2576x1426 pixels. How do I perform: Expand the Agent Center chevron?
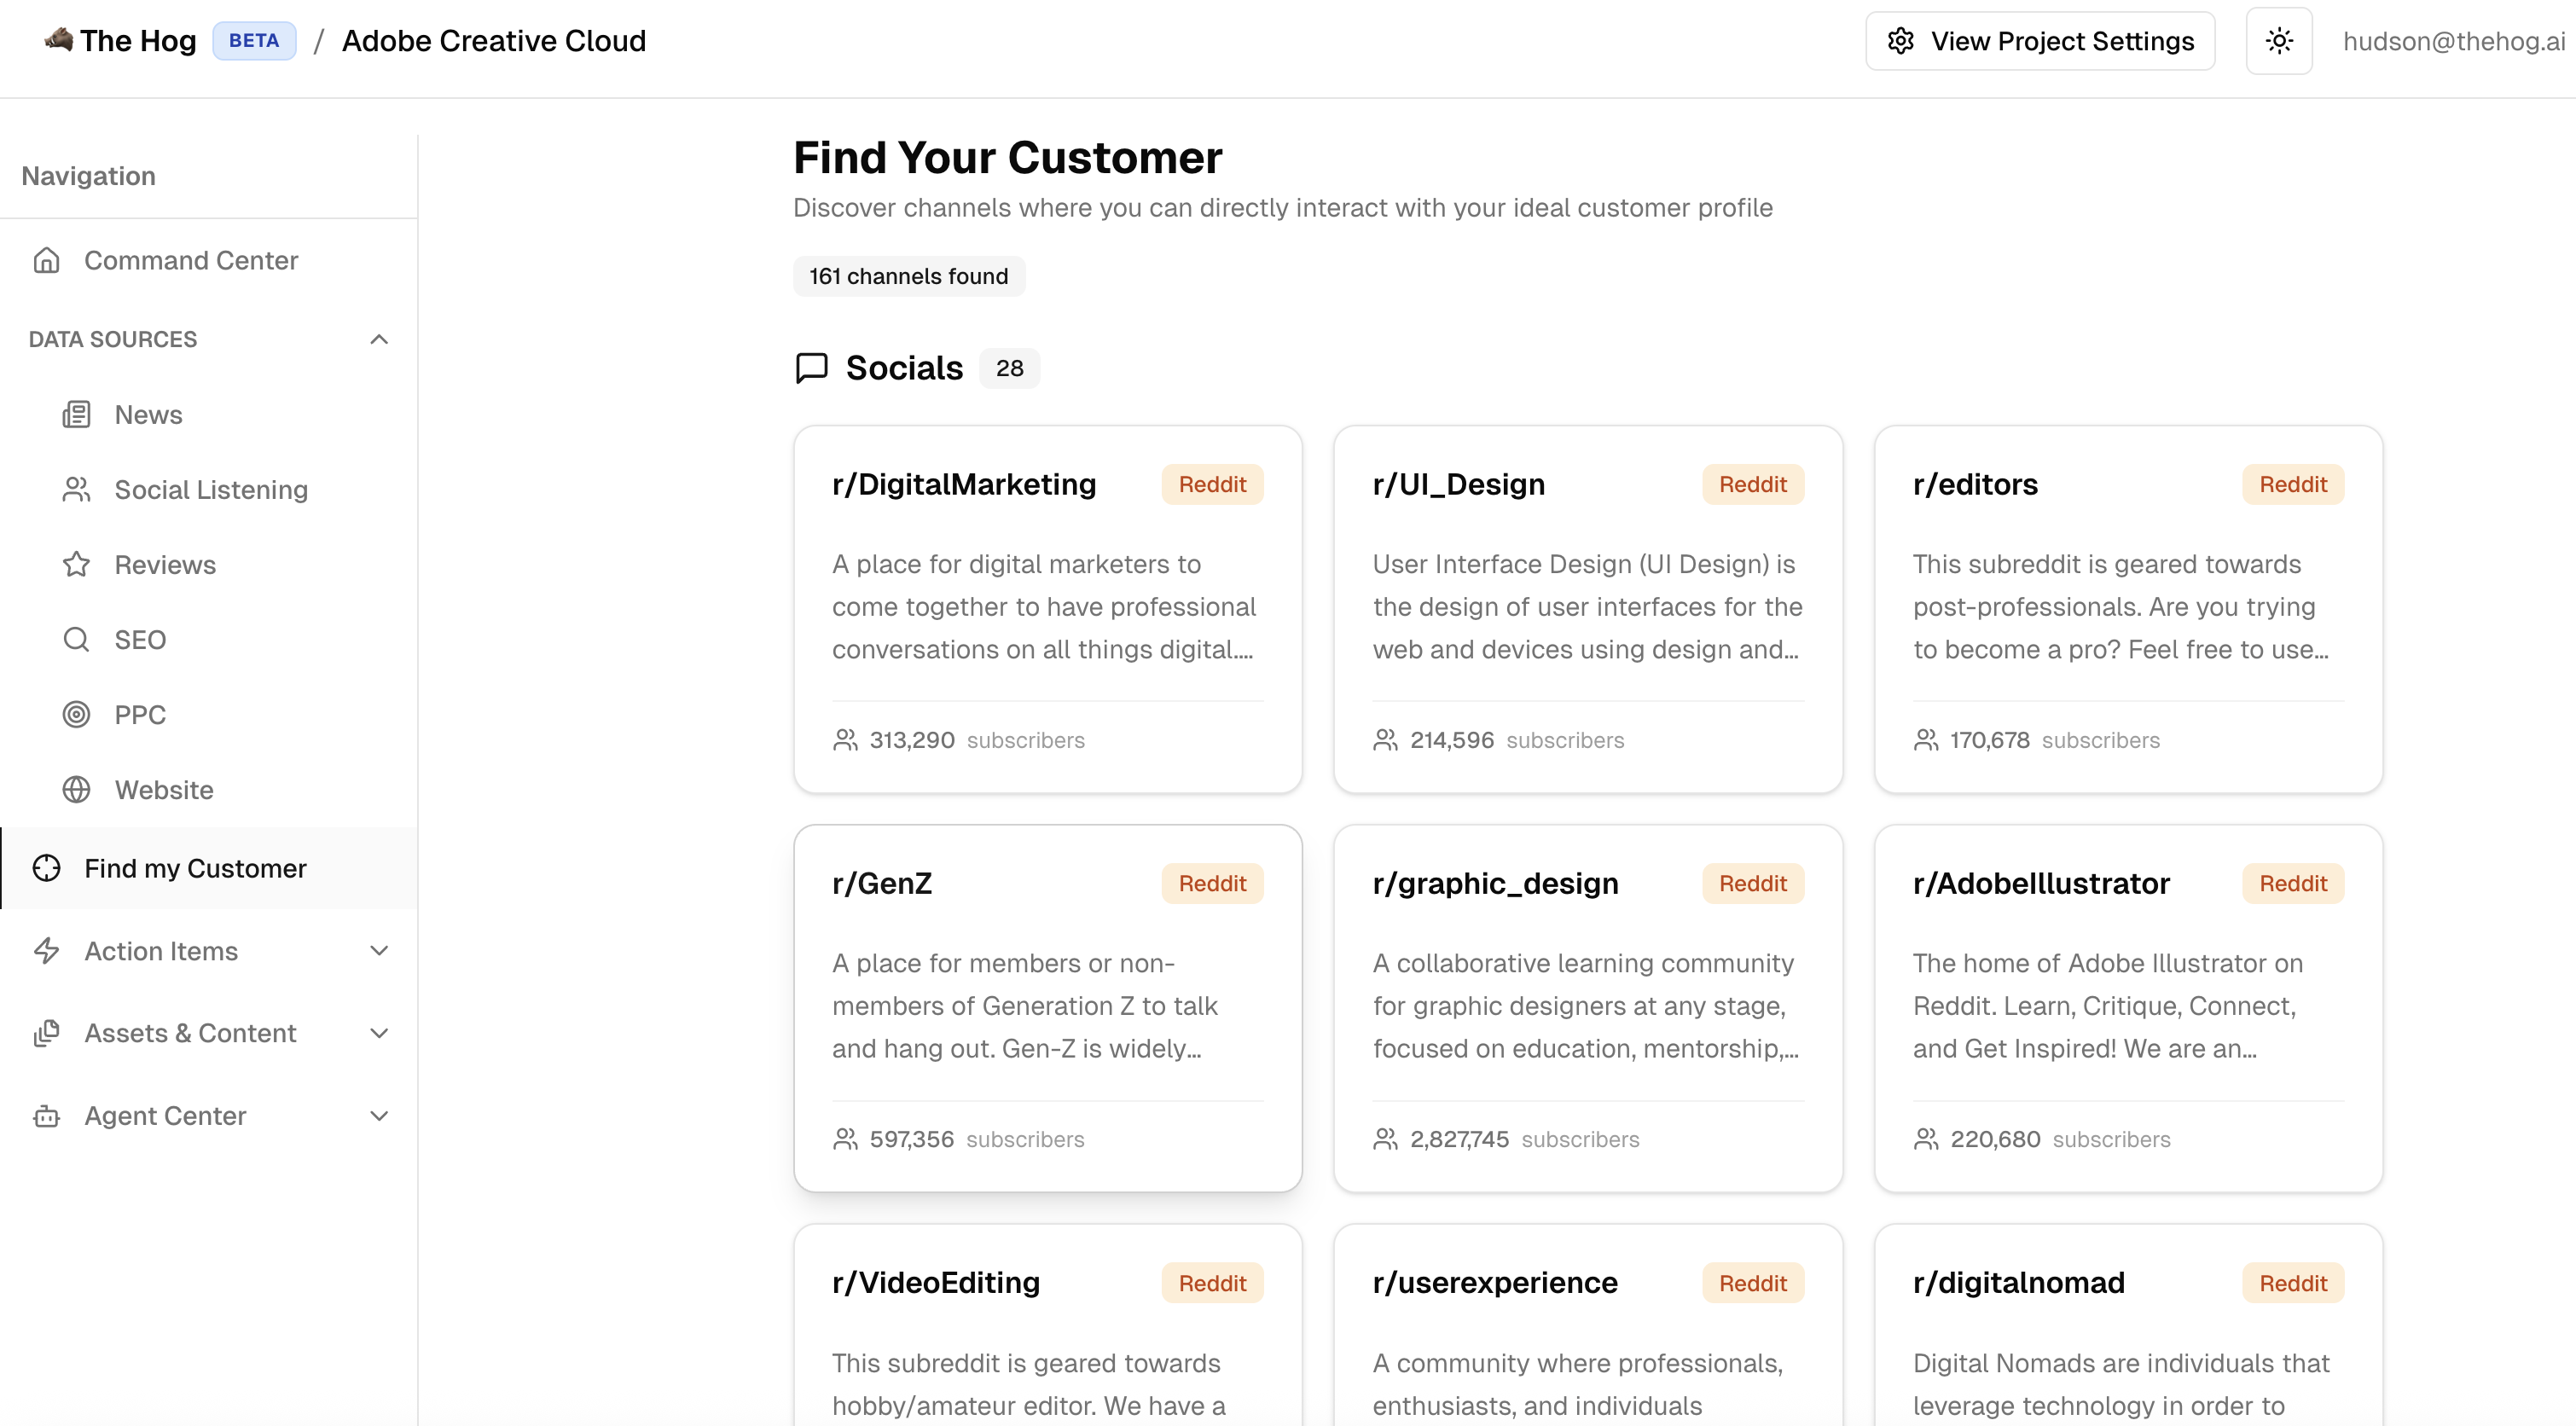379,1115
